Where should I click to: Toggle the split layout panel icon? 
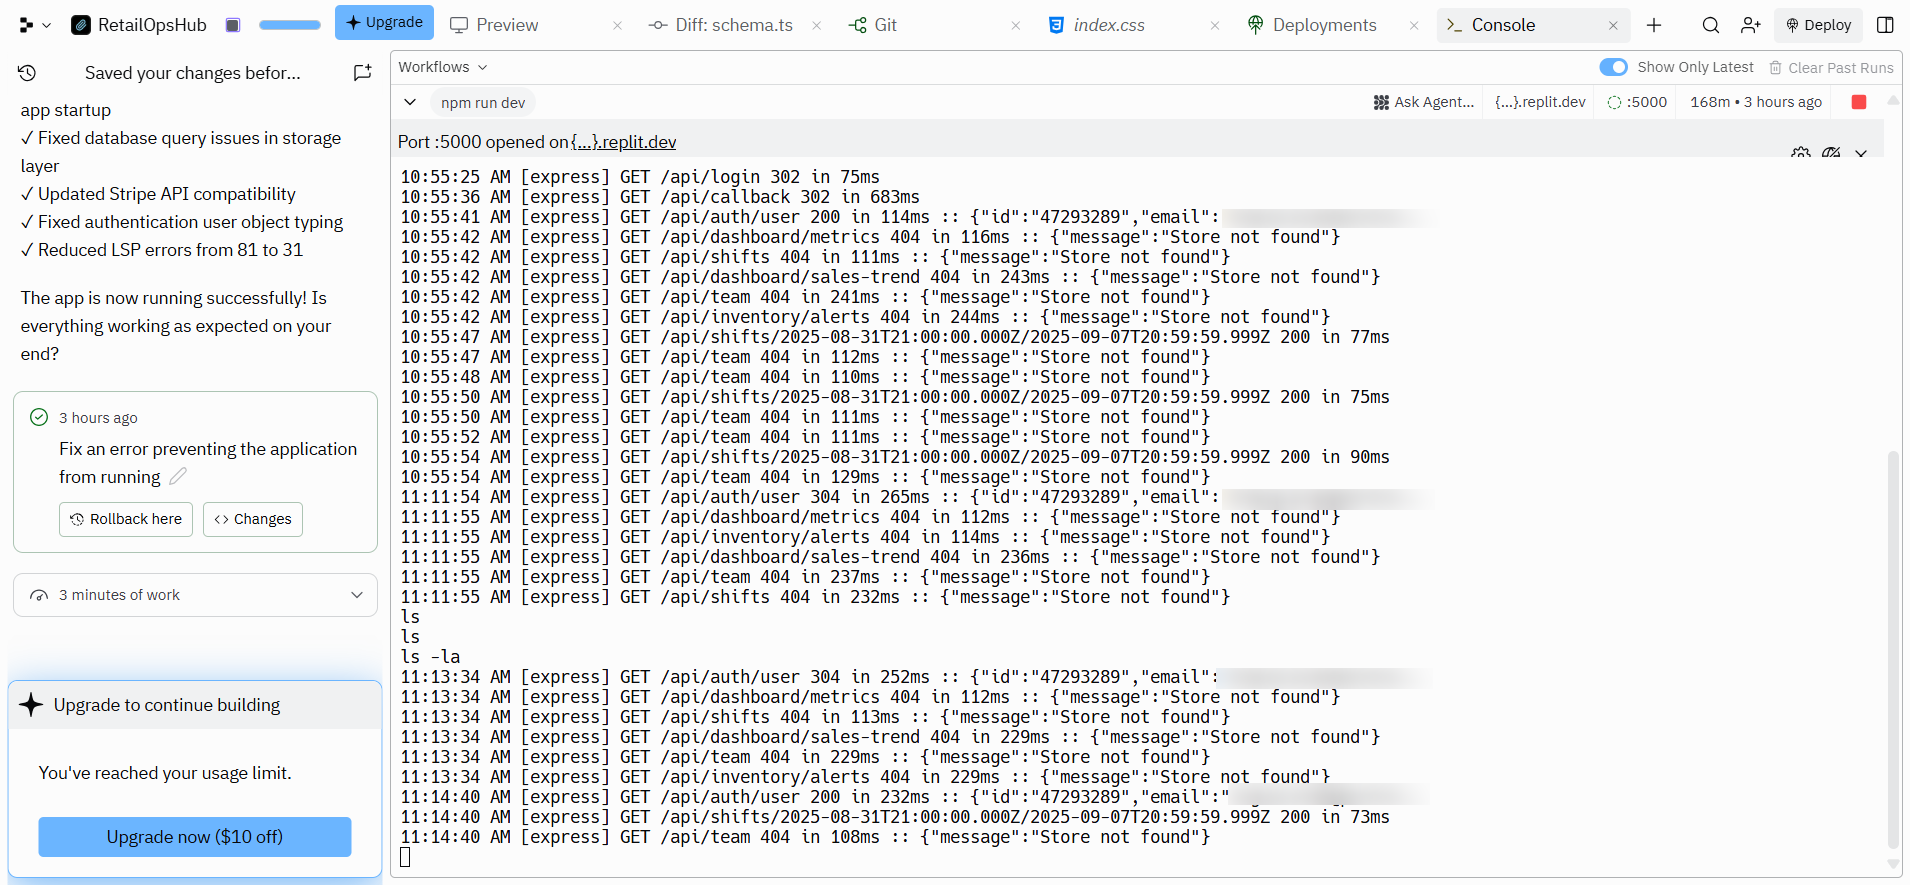point(1885,25)
